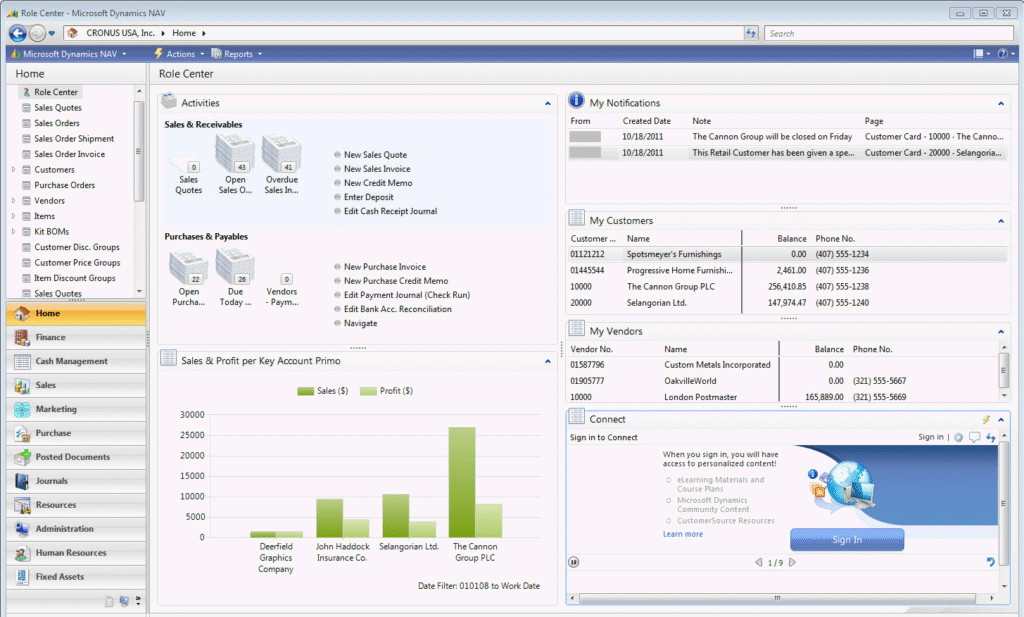This screenshot has height=617, width=1024.
Task: Click the Connect settings gear icon
Action: pyautogui.click(x=959, y=437)
